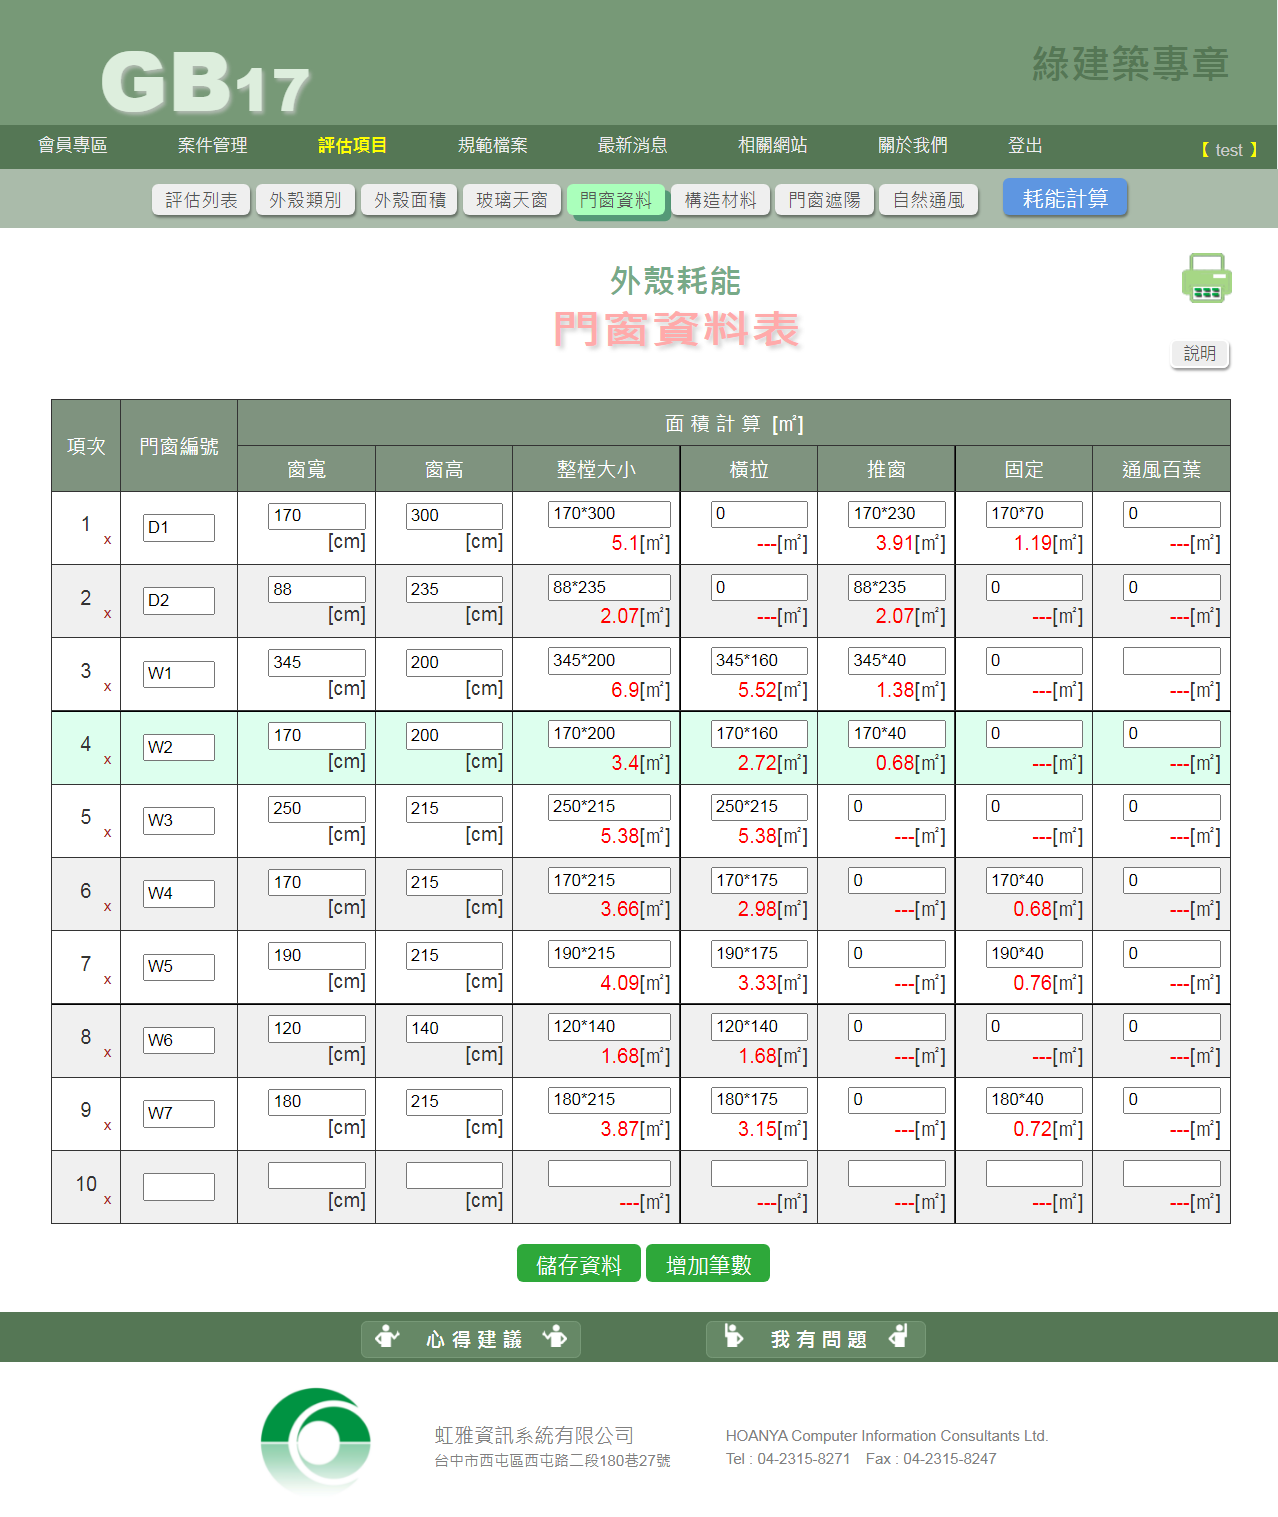Viewport: 1278px width, 1517px height.
Task: Click the red x beside row 7
Action: click(x=107, y=980)
